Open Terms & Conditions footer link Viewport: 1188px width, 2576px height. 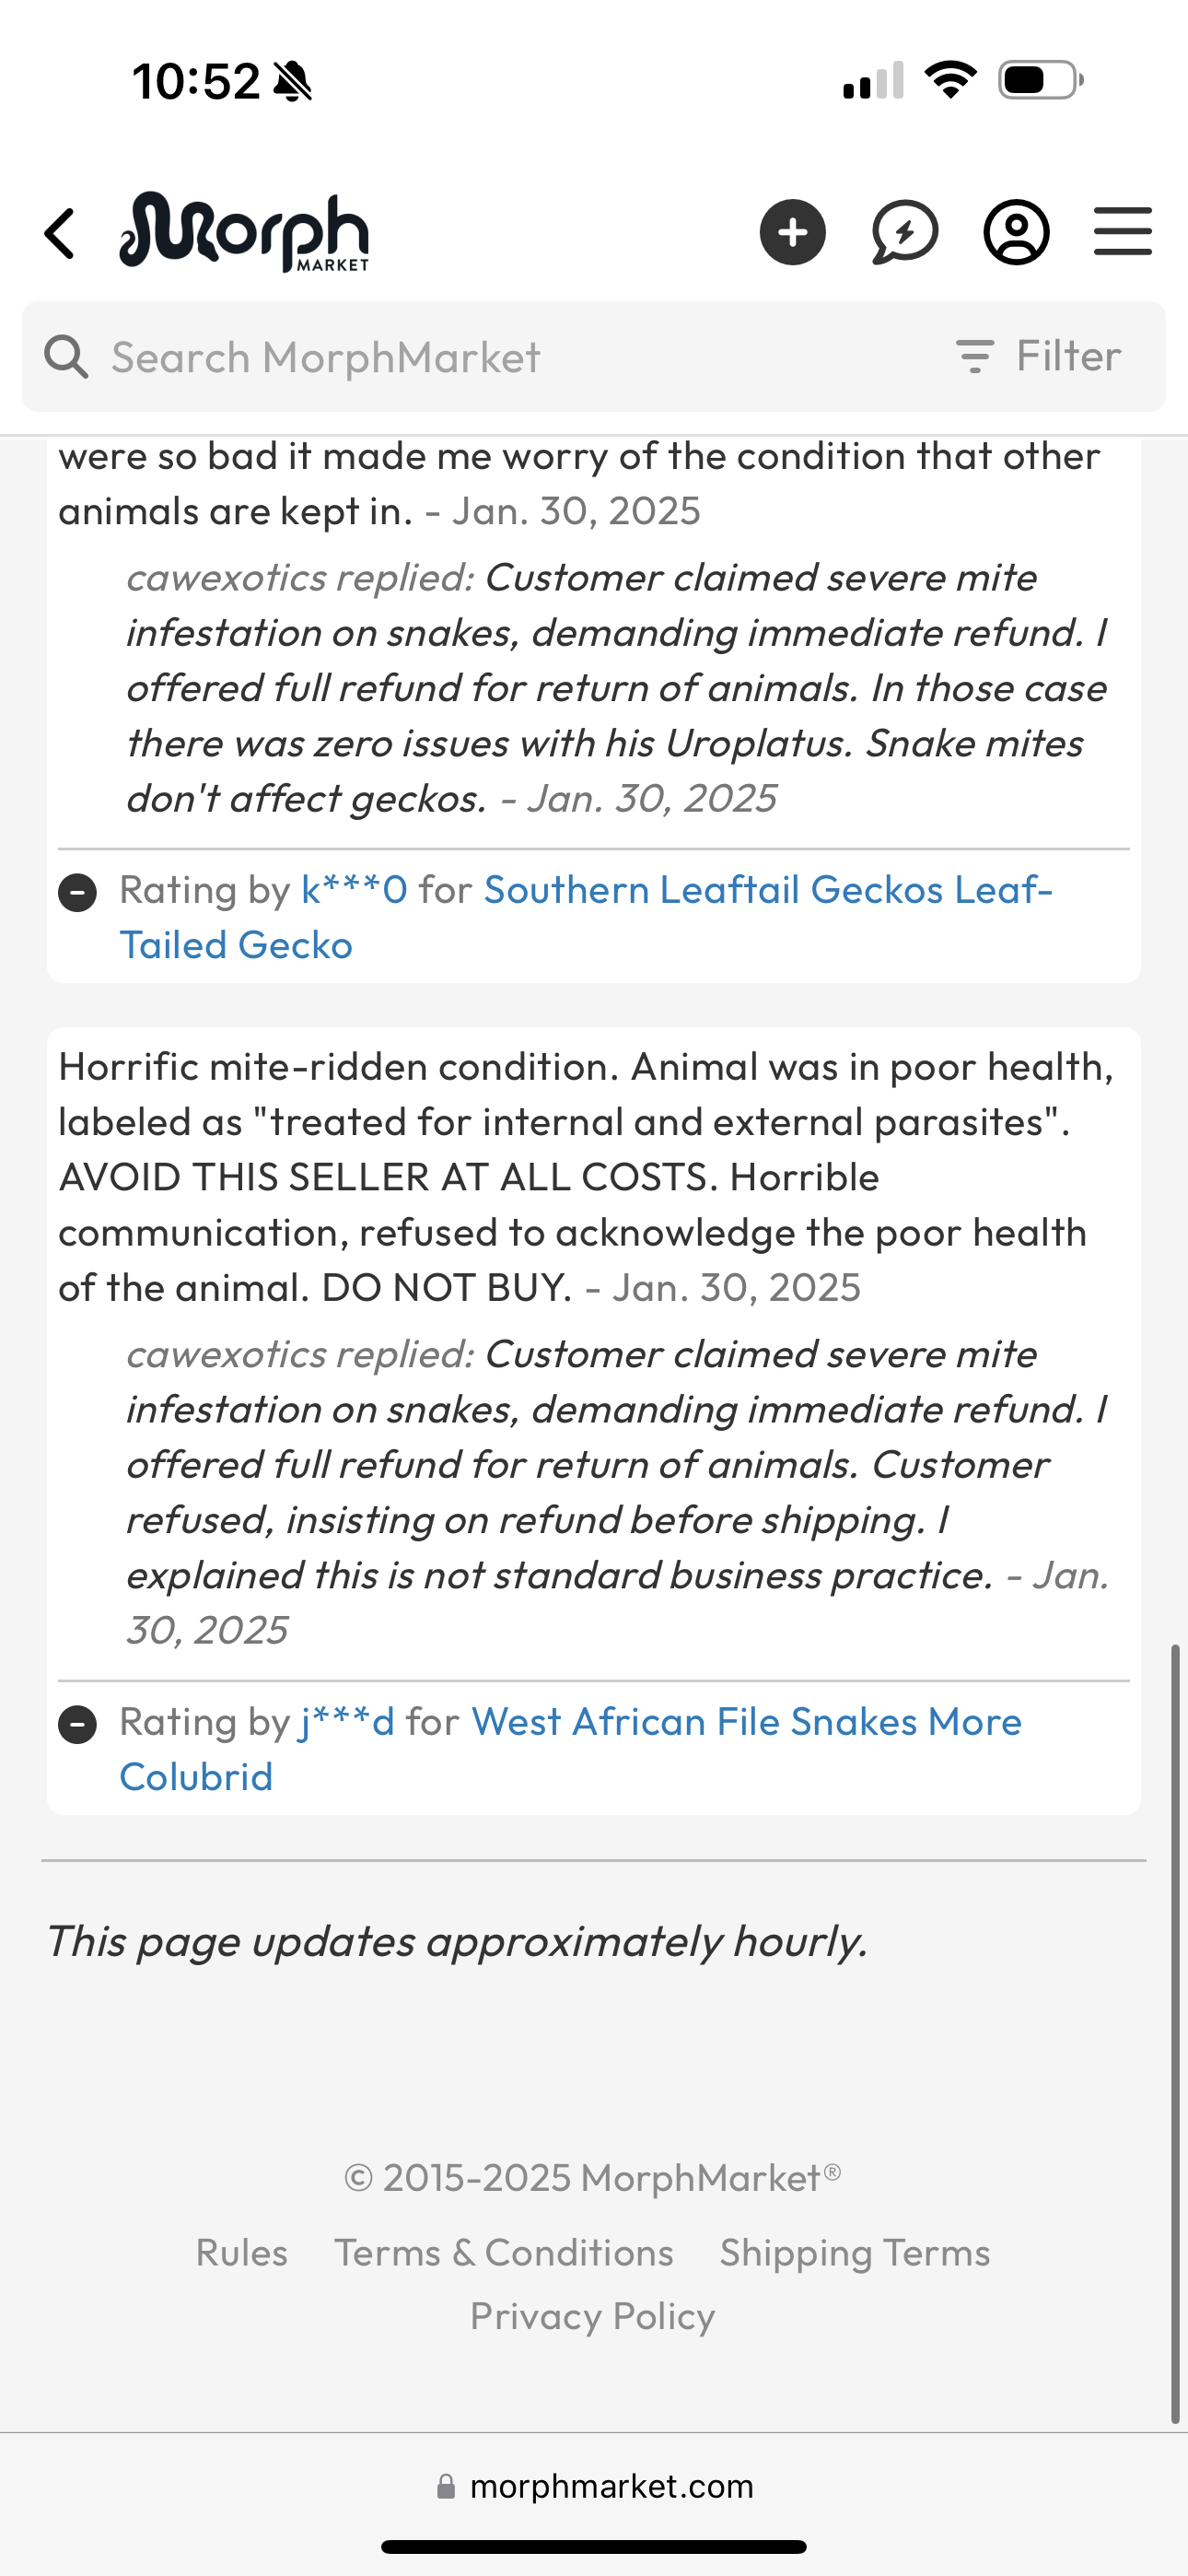point(504,2252)
